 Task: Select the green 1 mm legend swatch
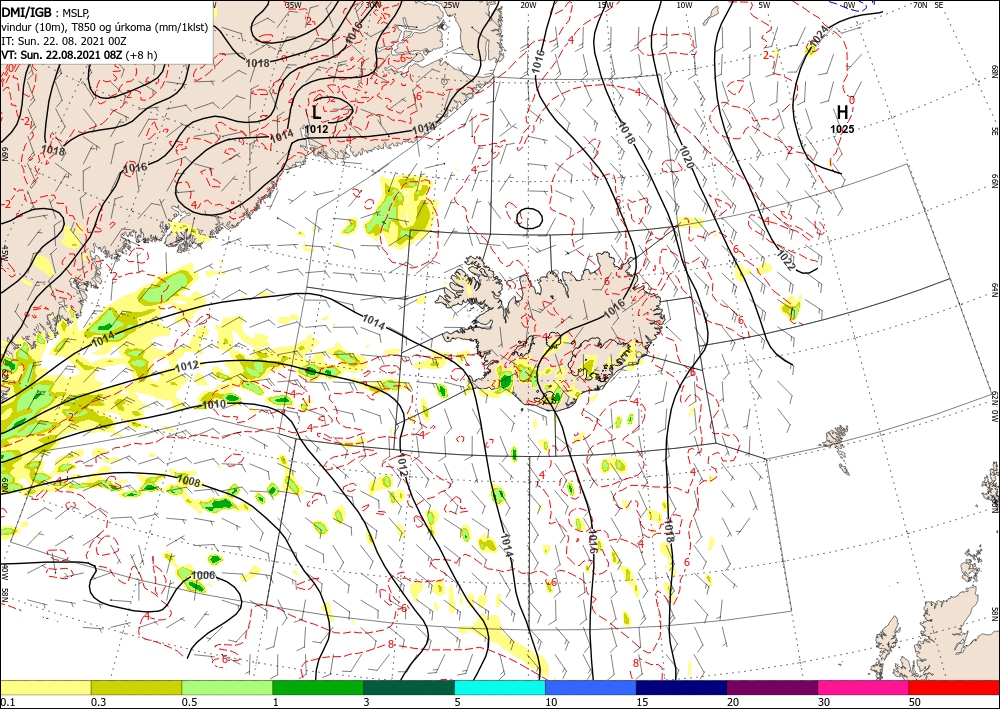(318, 687)
